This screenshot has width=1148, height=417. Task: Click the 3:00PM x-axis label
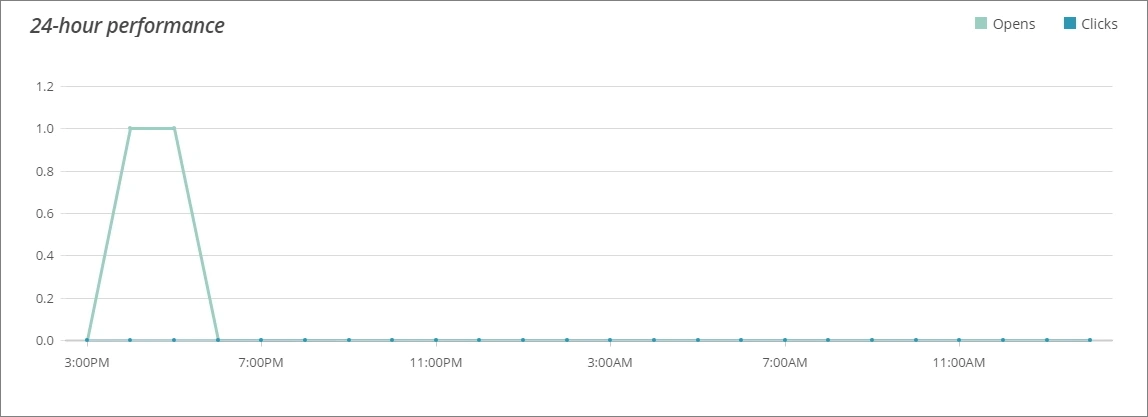87,363
